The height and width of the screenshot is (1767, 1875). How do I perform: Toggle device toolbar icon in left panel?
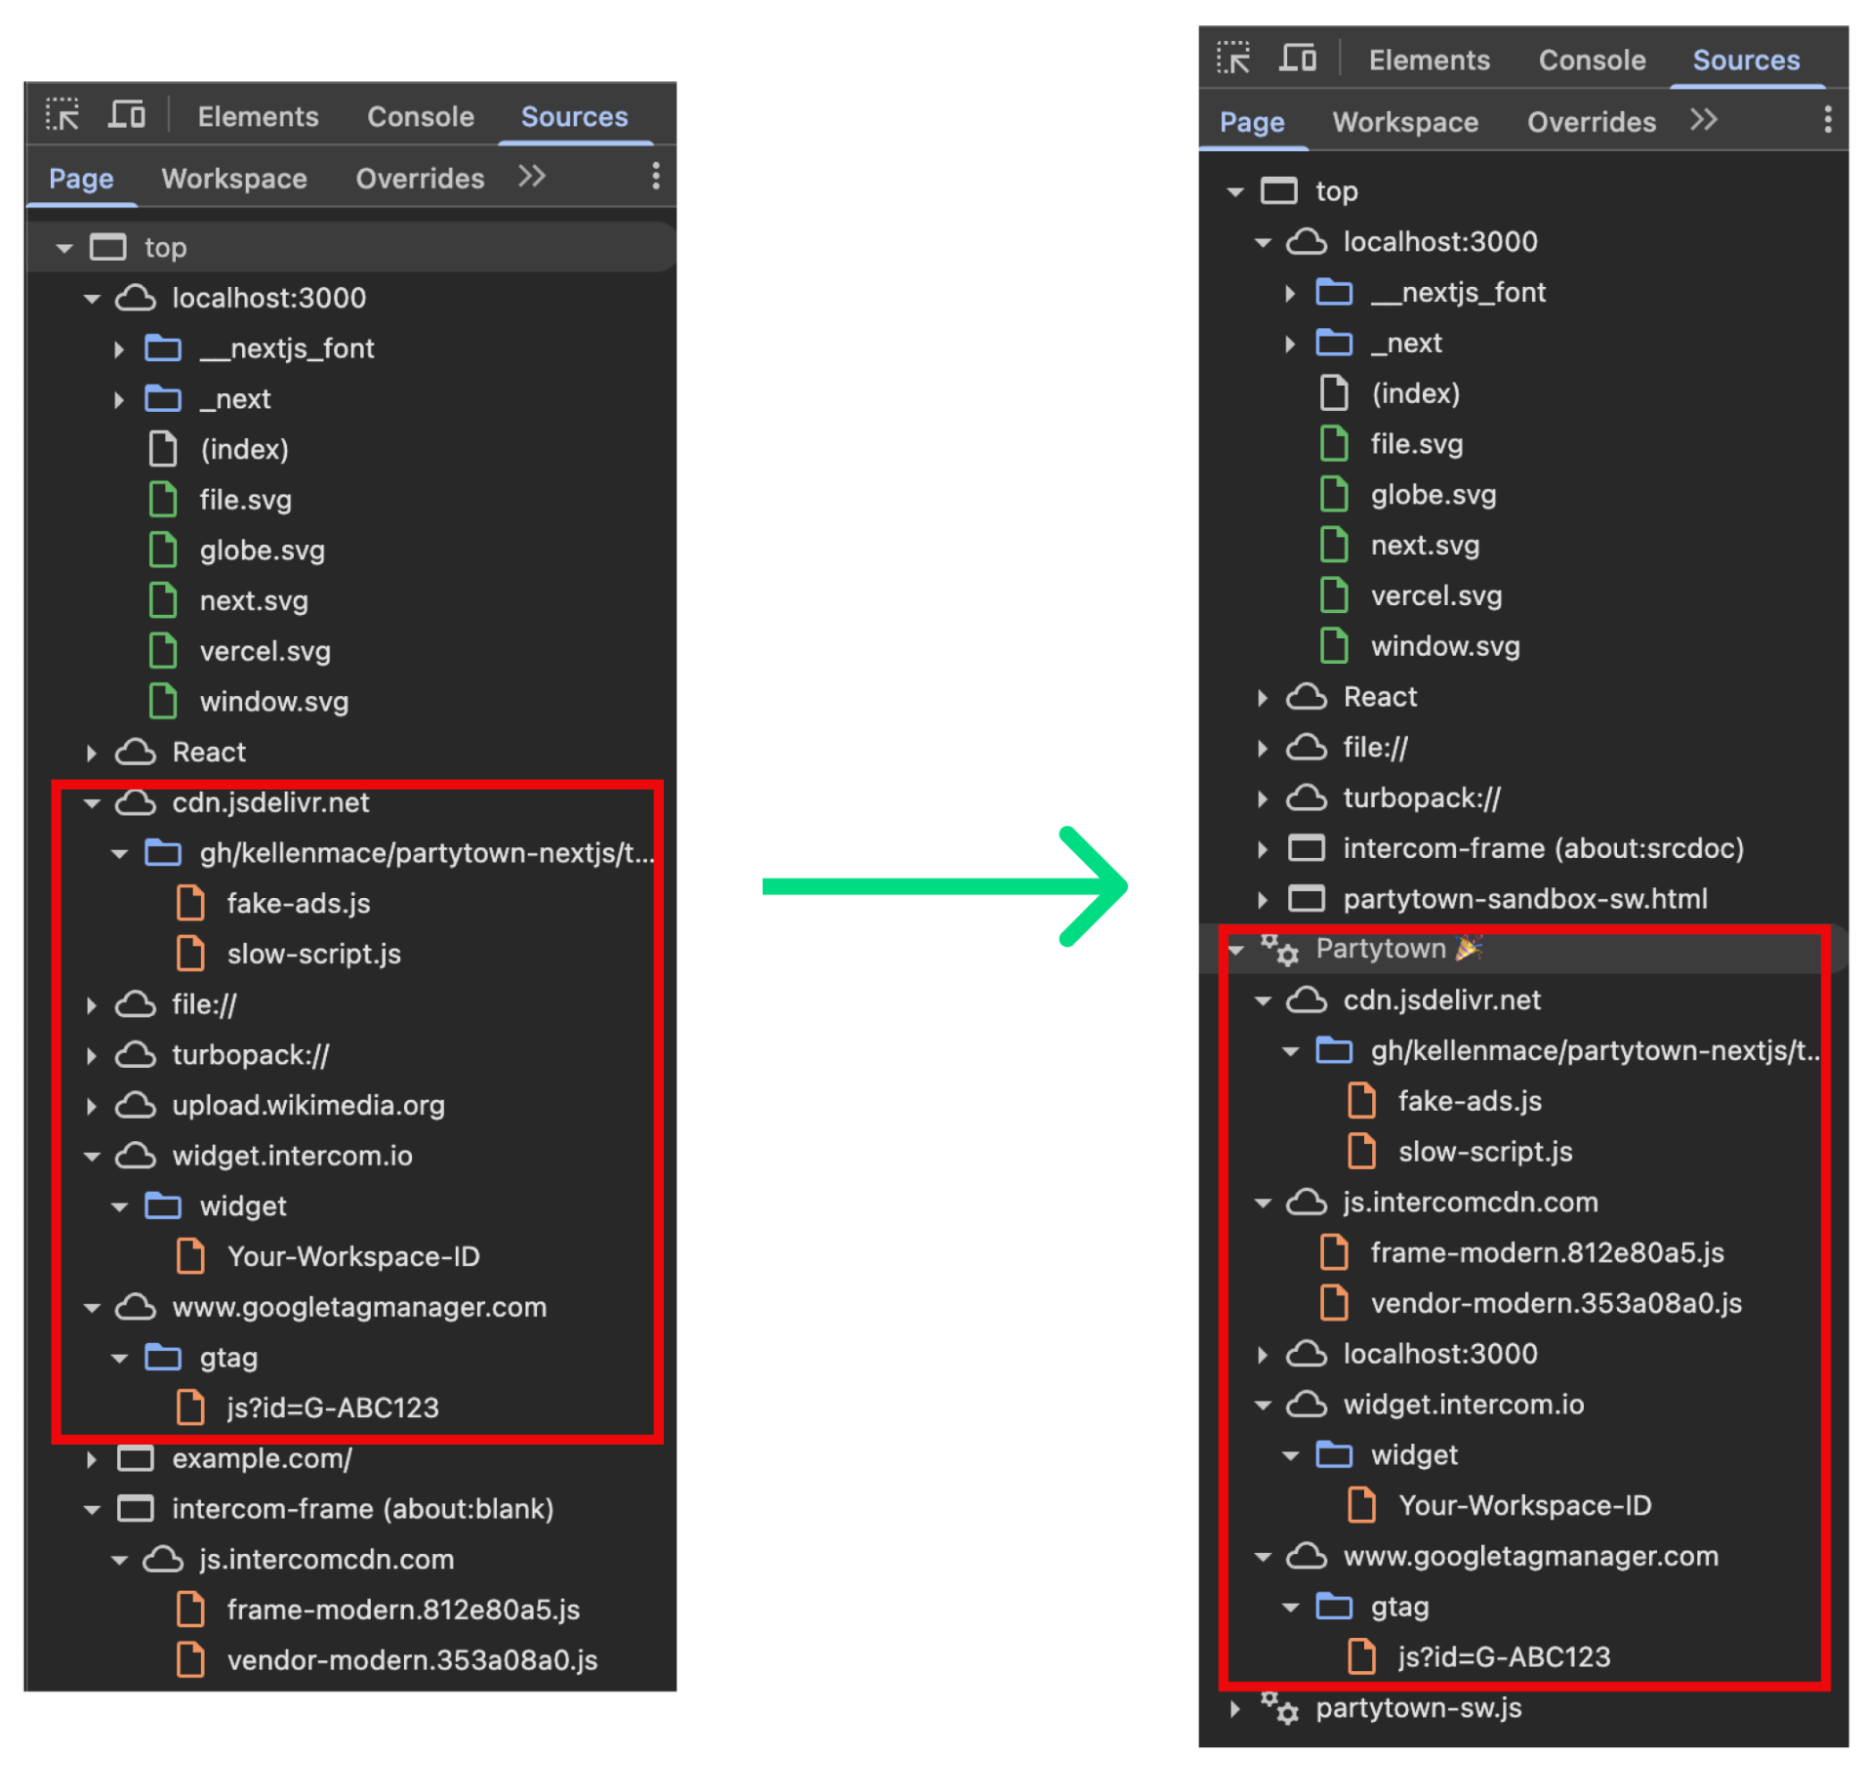click(x=126, y=115)
